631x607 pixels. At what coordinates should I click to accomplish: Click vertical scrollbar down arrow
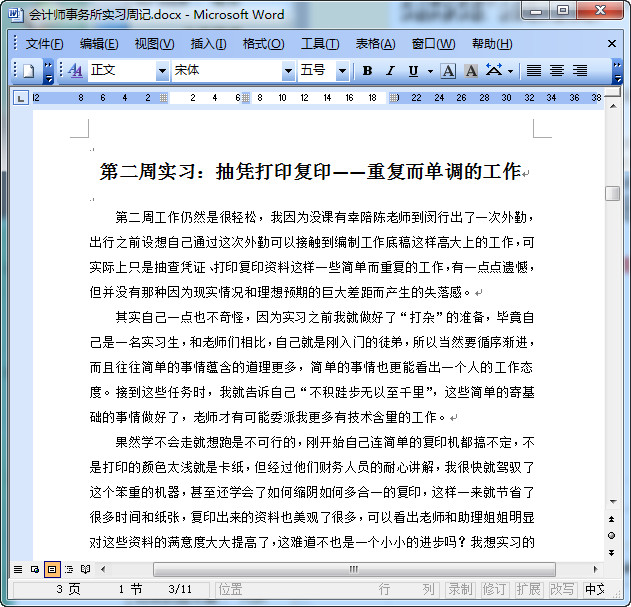click(613, 502)
